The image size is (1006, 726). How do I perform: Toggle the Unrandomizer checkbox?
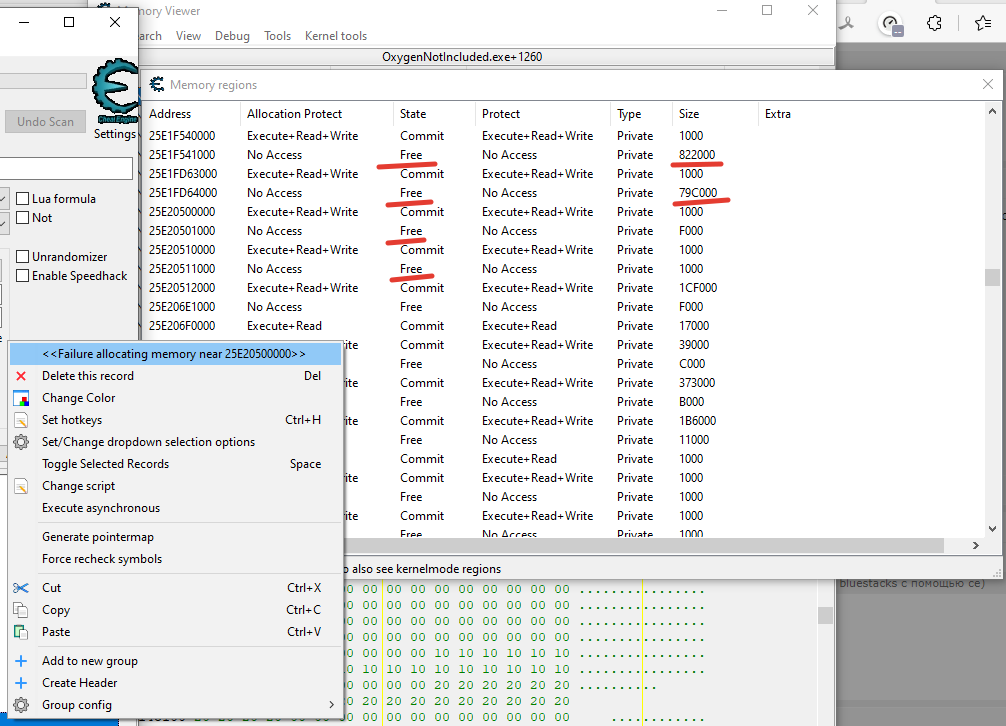click(23, 257)
